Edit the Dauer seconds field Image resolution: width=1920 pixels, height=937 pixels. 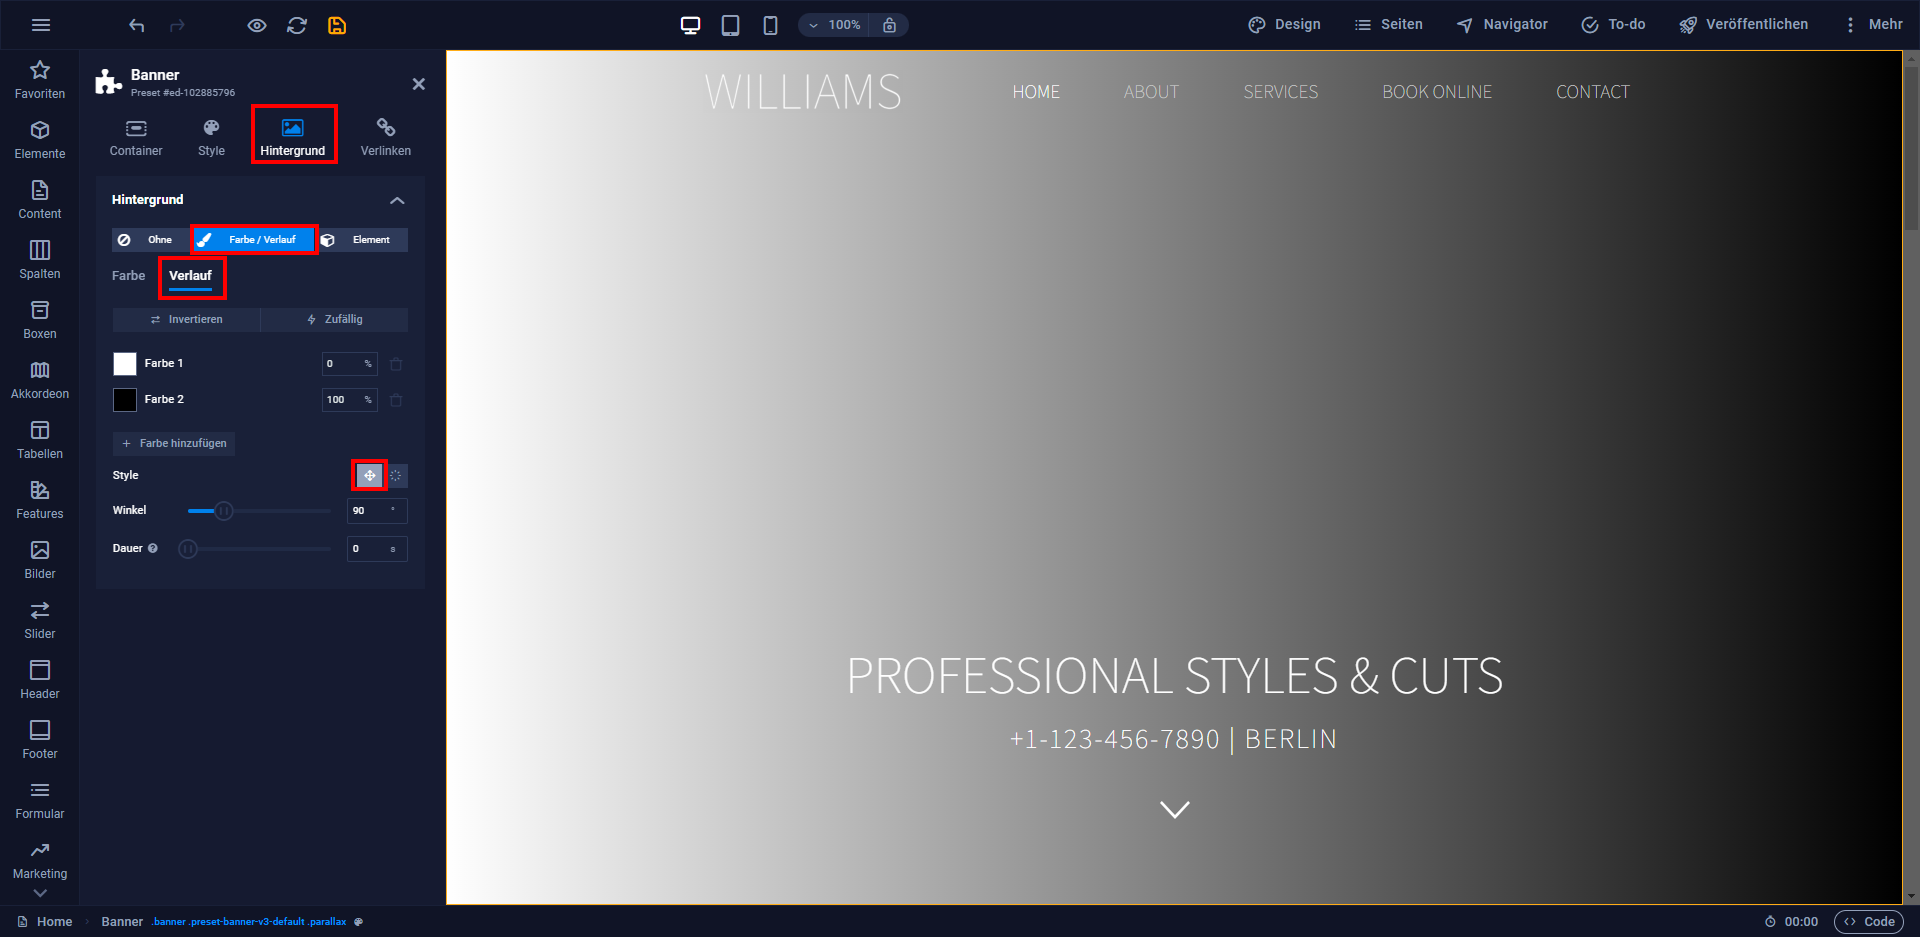click(377, 549)
